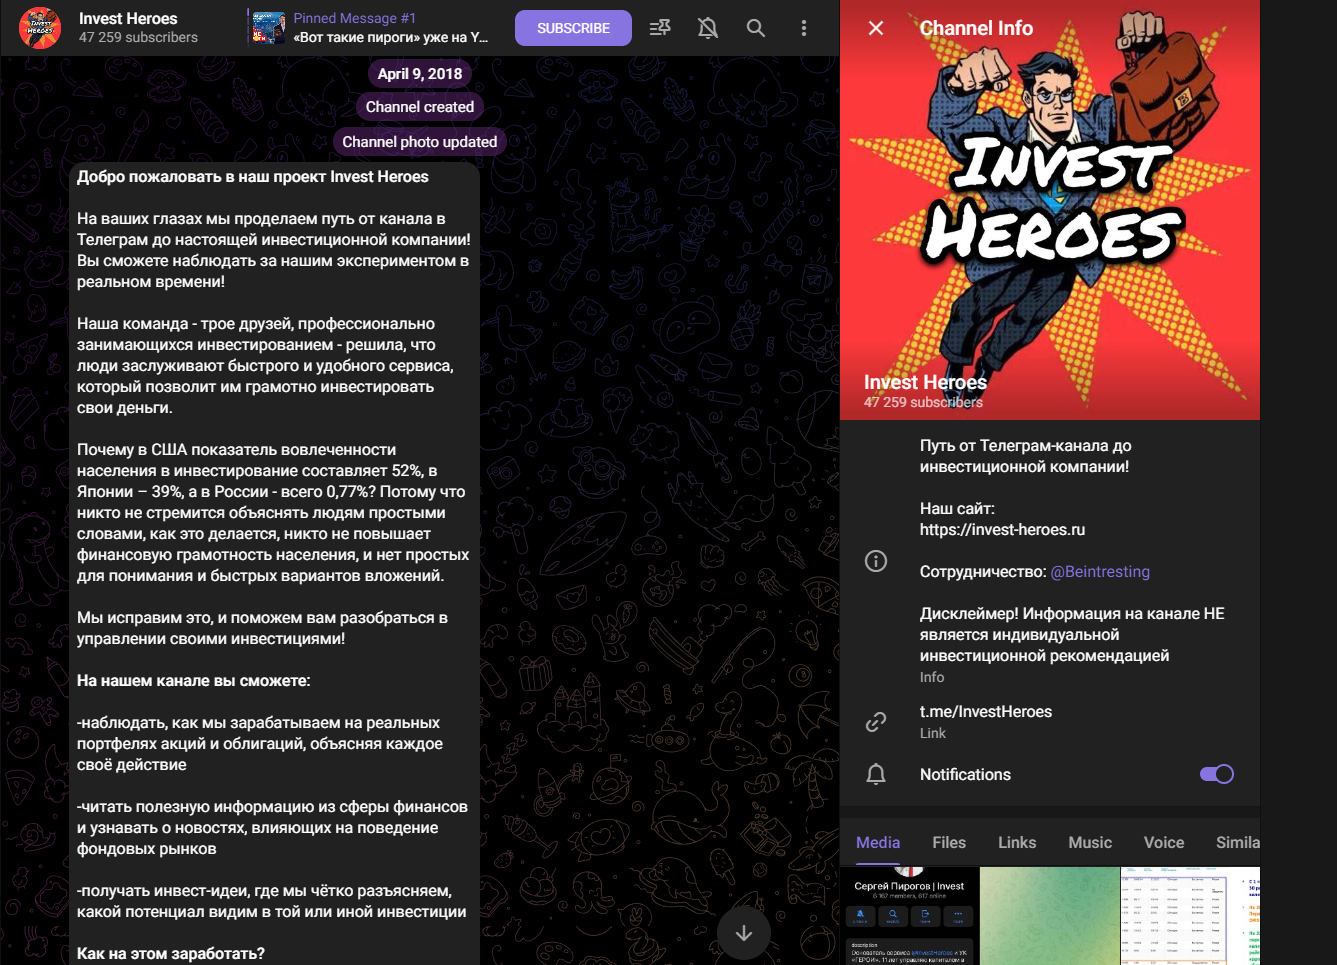Click the Invest Heroes channel title in header
The height and width of the screenshot is (965, 1337).
(x=128, y=18)
